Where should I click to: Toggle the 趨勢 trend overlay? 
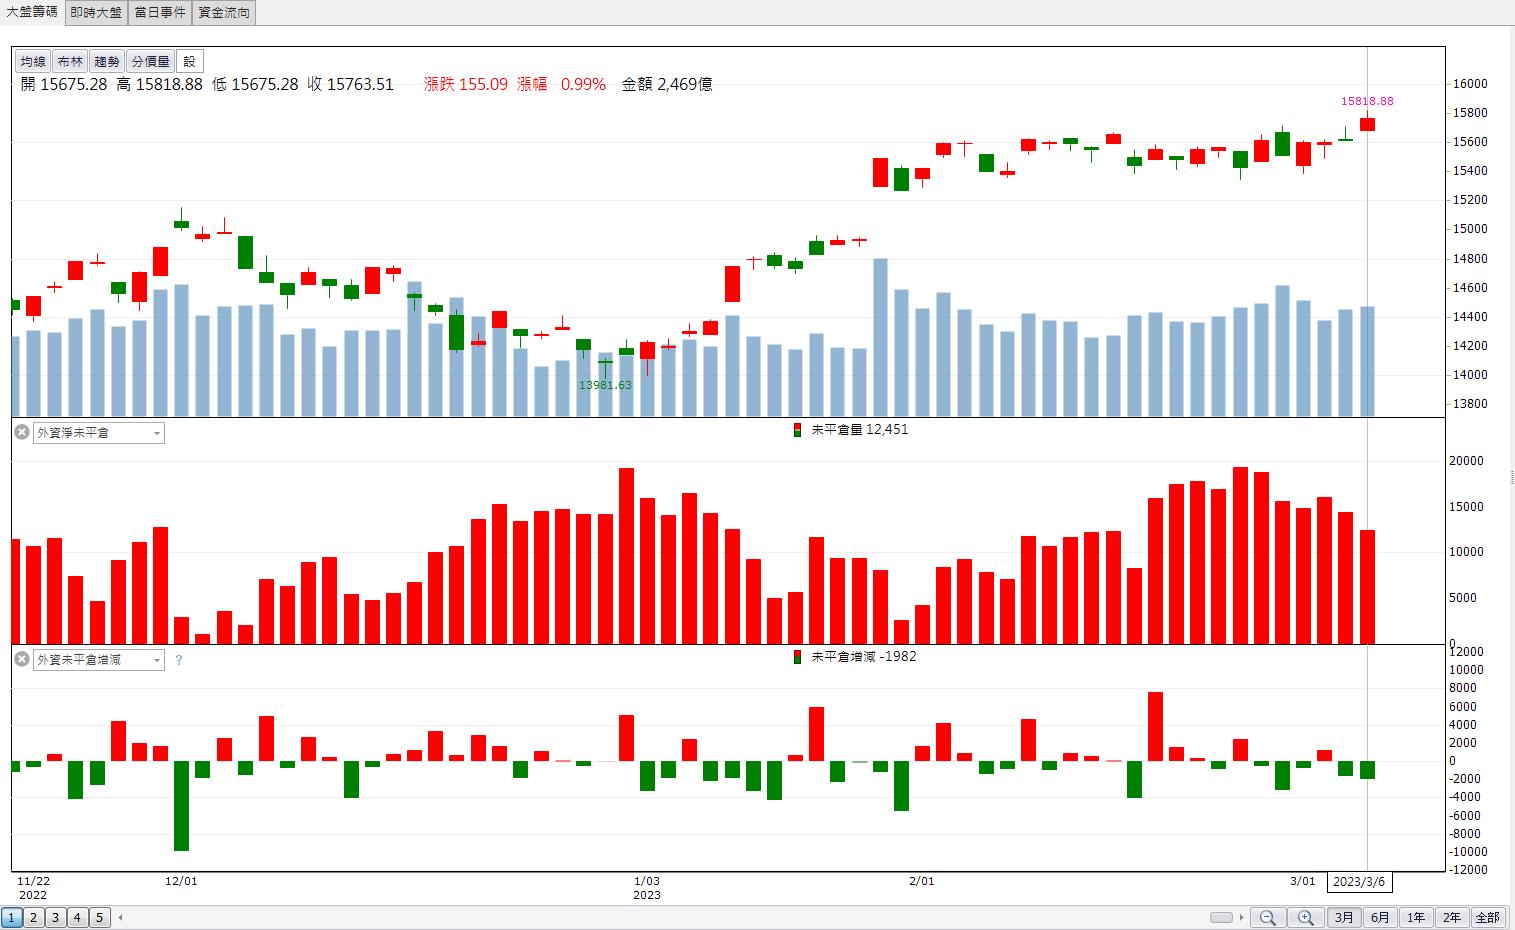click(107, 62)
